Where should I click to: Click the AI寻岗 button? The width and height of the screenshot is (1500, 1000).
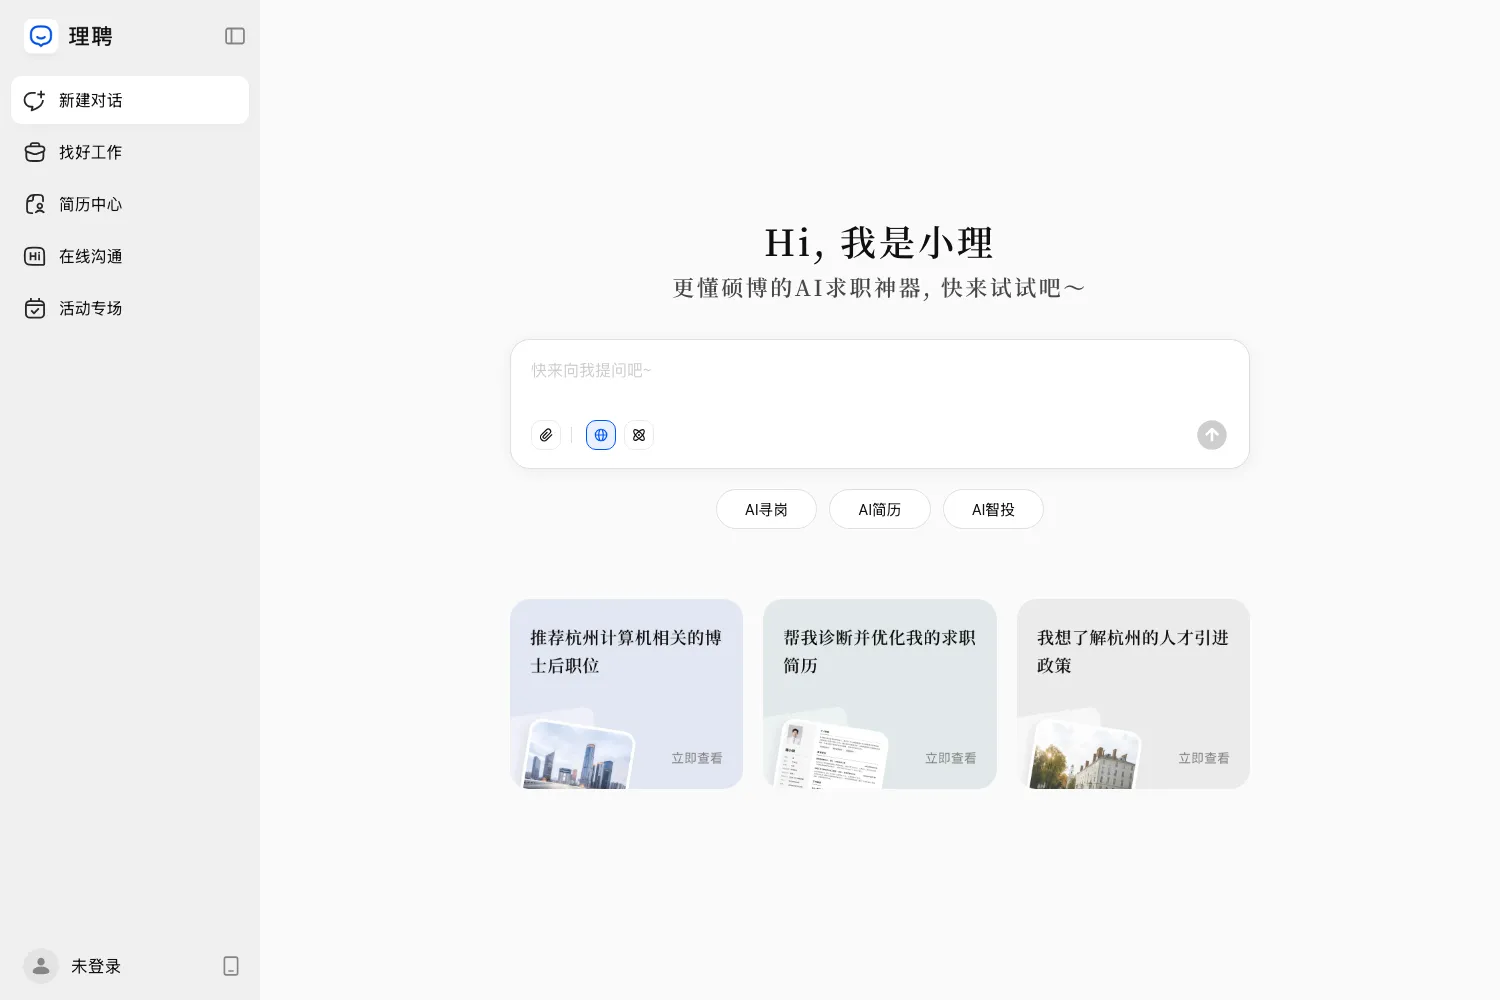point(766,509)
